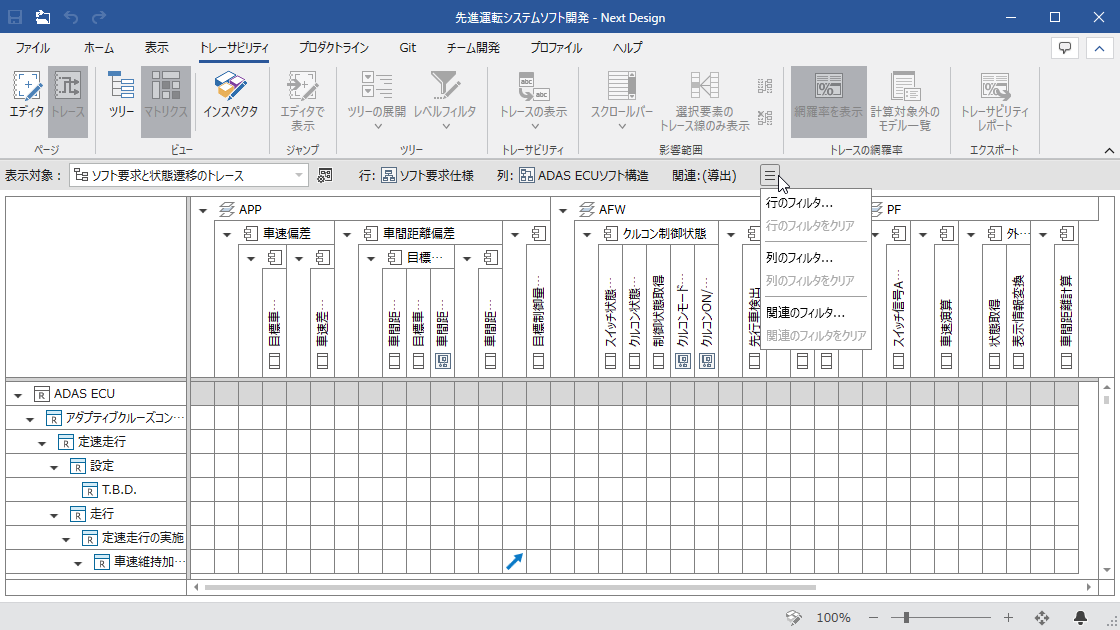Image resolution: width=1120 pixels, height=630 pixels.
Task: Collapse the APP column group
Action: coord(203,210)
